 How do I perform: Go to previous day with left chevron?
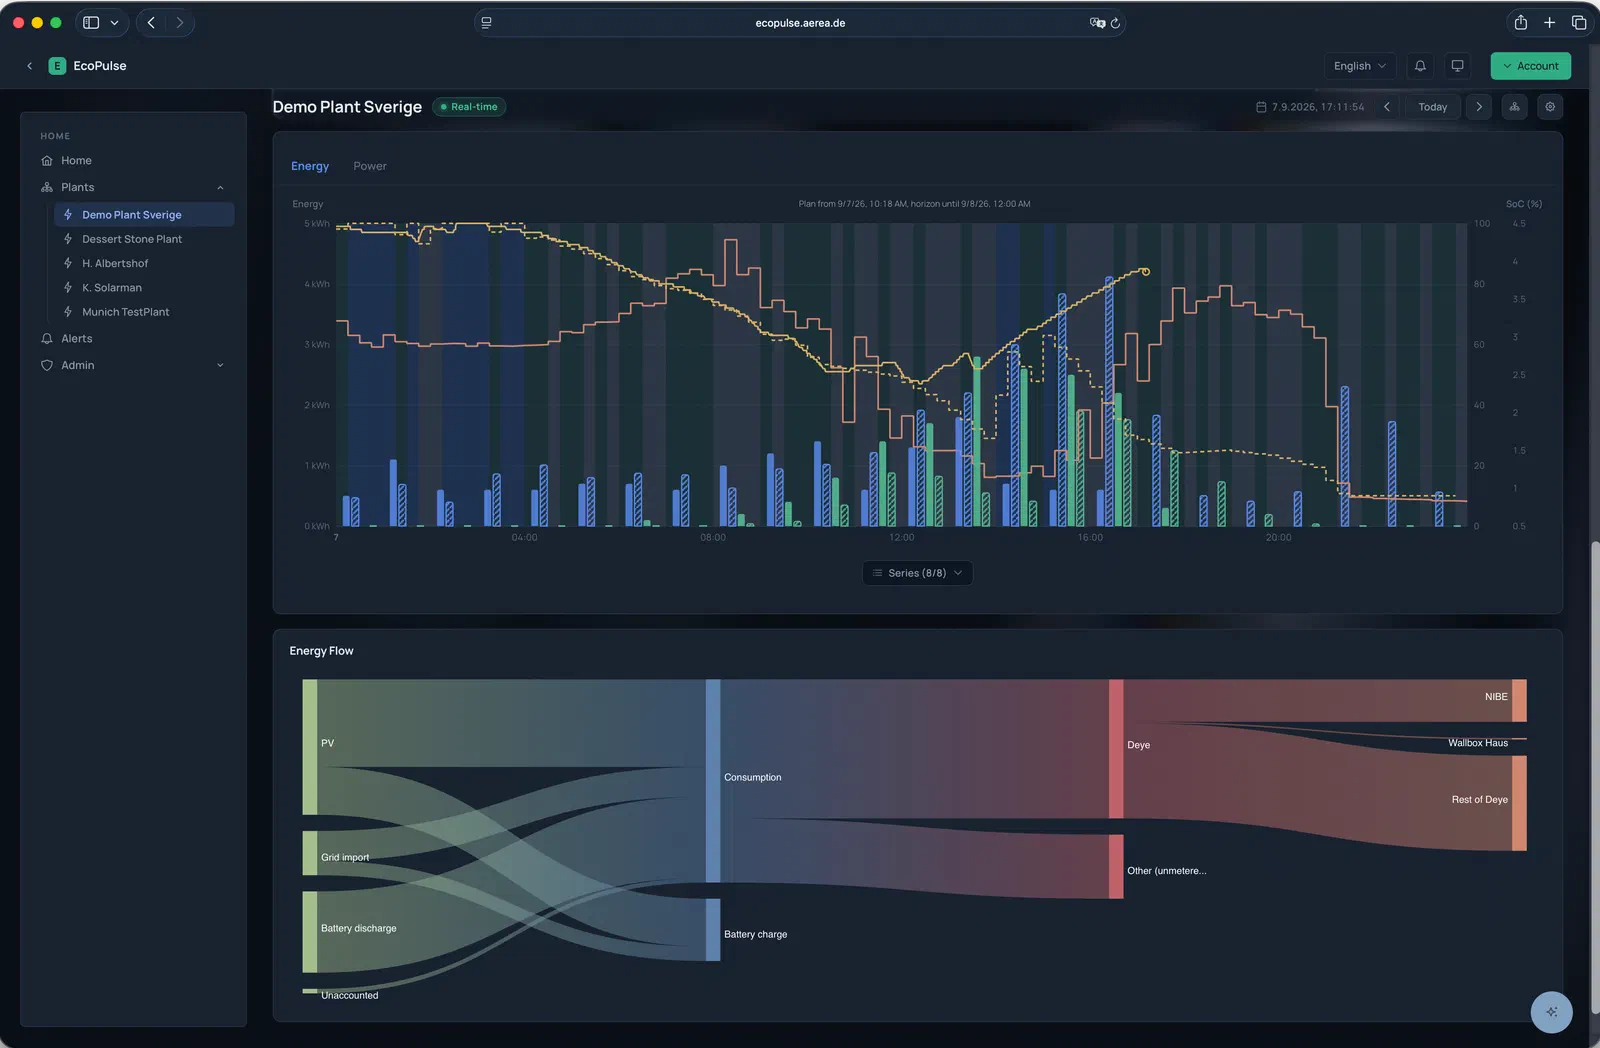[1387, 107]
